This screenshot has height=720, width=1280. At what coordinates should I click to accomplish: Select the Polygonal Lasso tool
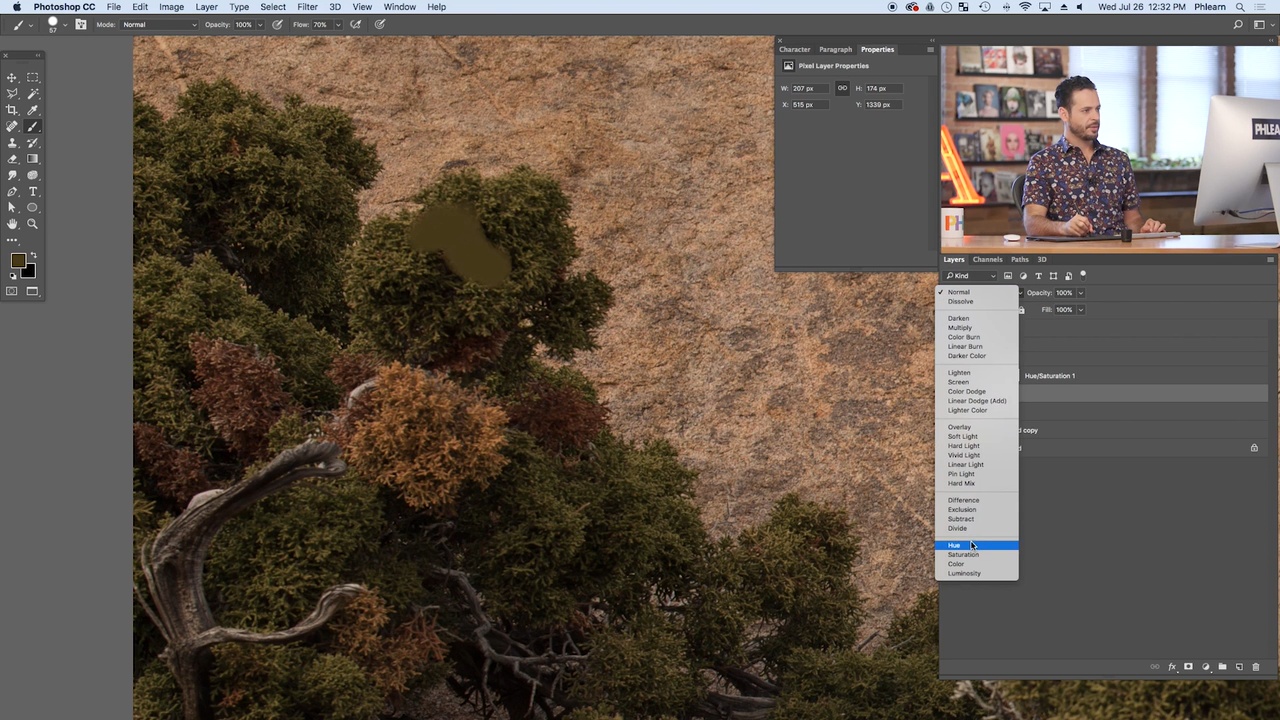click(x=12, y=94)
